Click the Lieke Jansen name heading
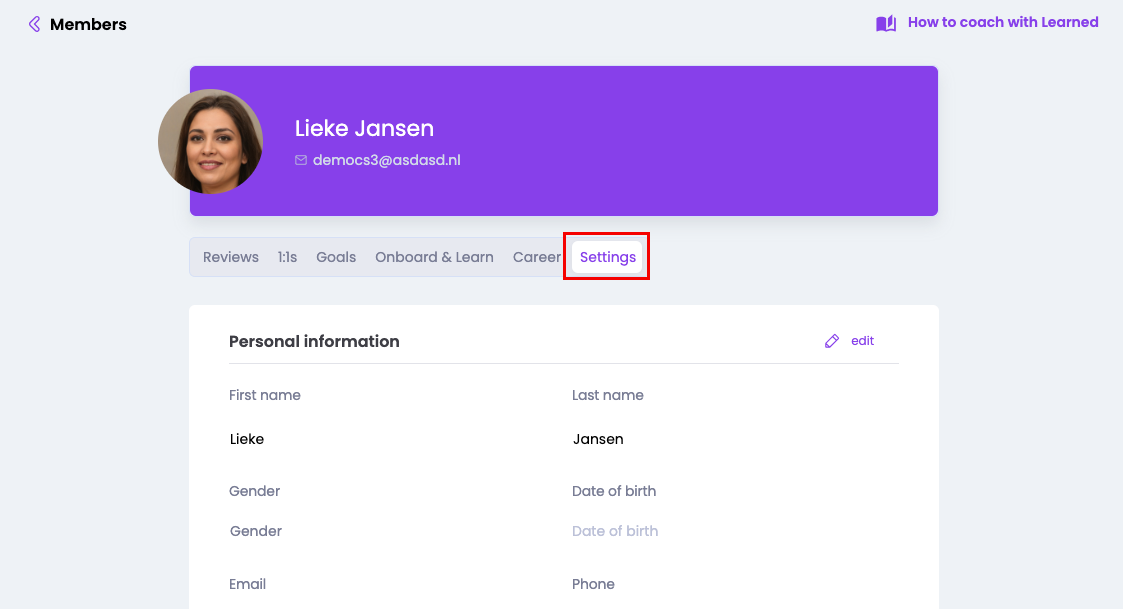This screenshot has height=609, width=1123. [x=364, y=128]
